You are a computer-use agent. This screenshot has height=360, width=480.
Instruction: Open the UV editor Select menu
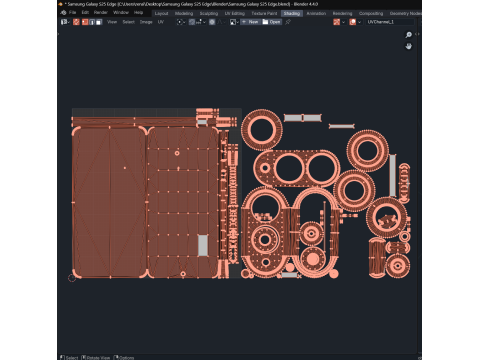(128, 22)
